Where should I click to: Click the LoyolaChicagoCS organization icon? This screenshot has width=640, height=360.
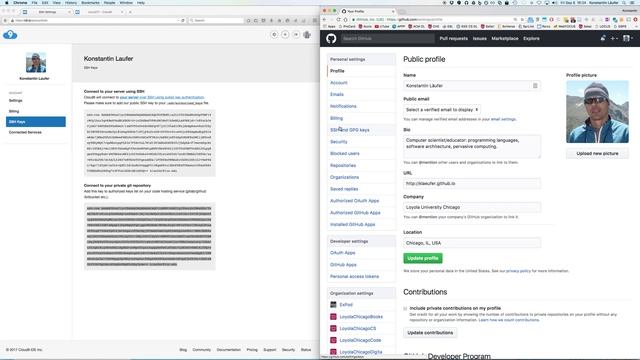pyautogui.click(x=333, y=329)
